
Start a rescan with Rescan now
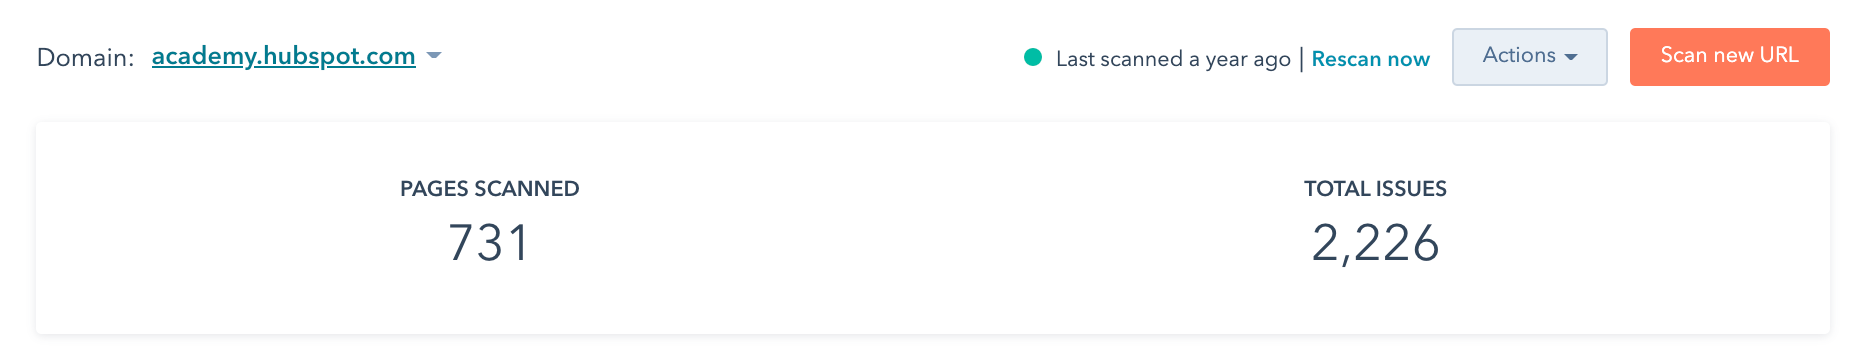pos(1370,59)
